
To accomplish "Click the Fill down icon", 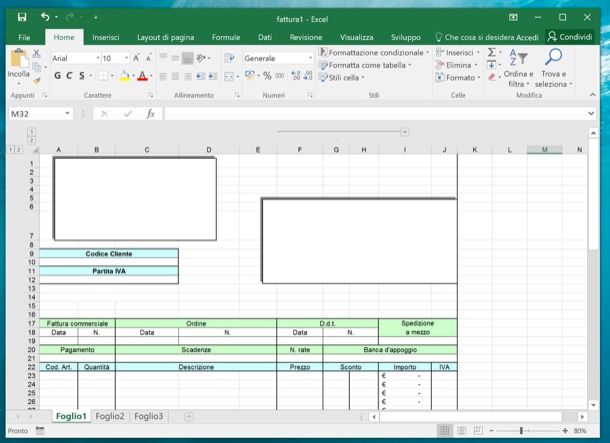I will 492,65.
